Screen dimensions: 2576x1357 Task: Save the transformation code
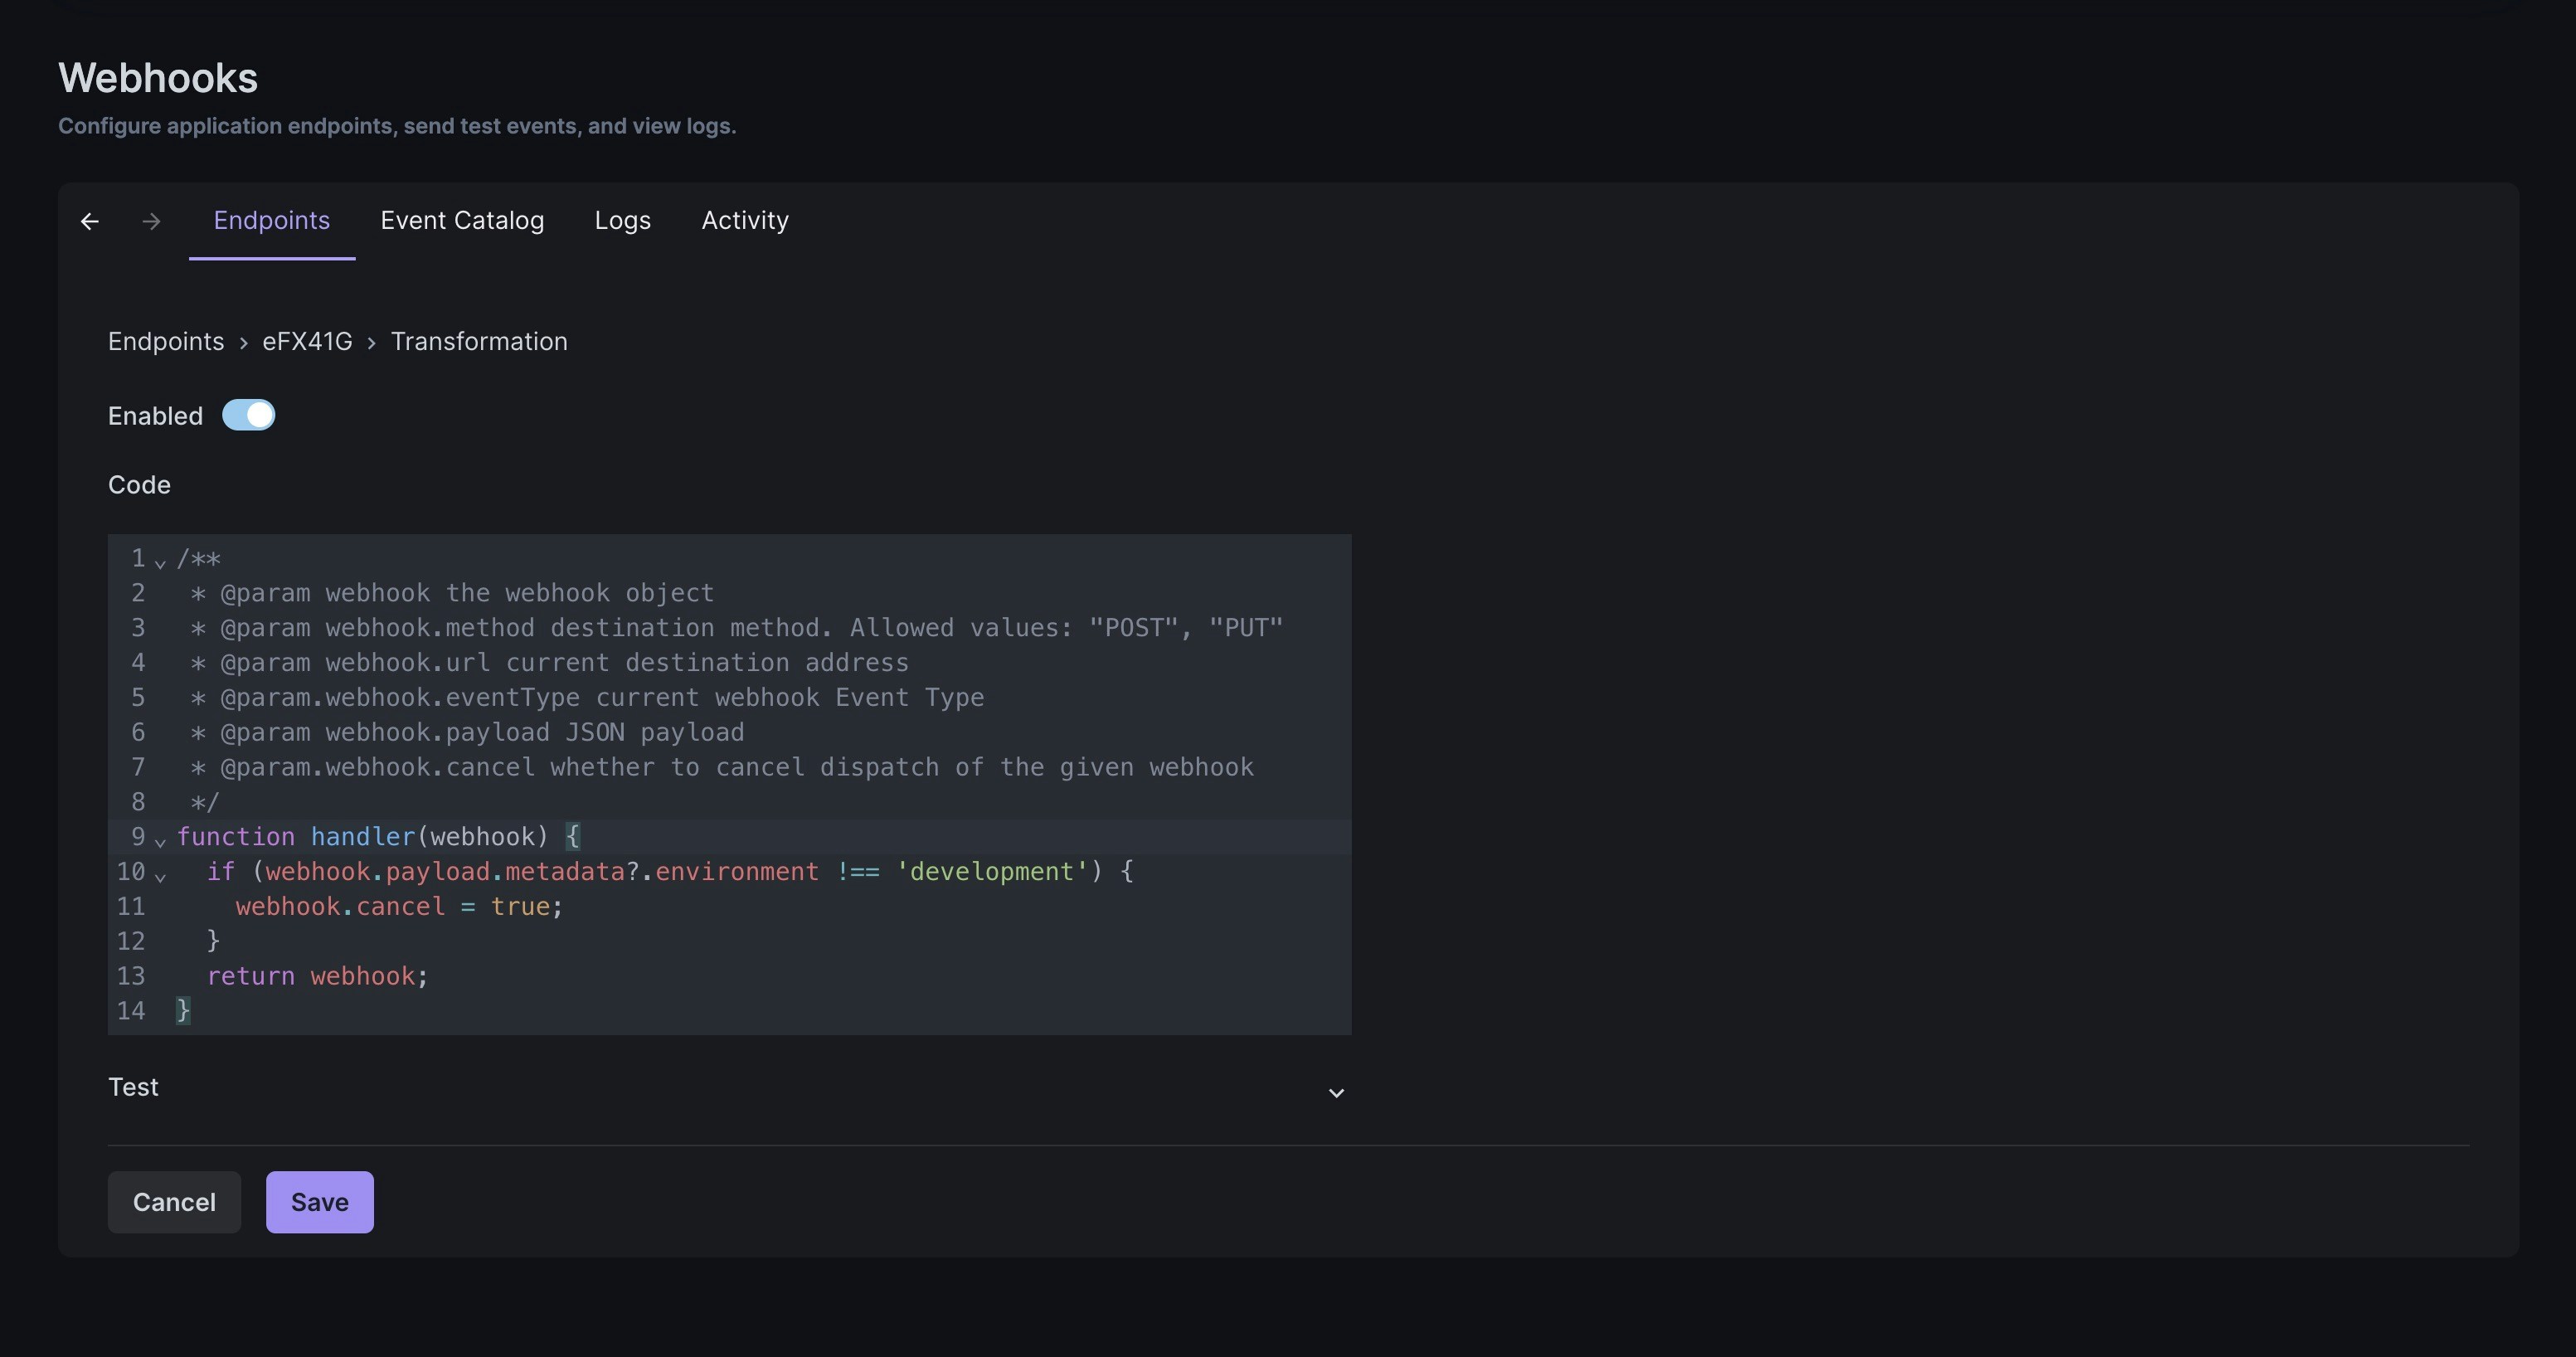pos(319,1202)
